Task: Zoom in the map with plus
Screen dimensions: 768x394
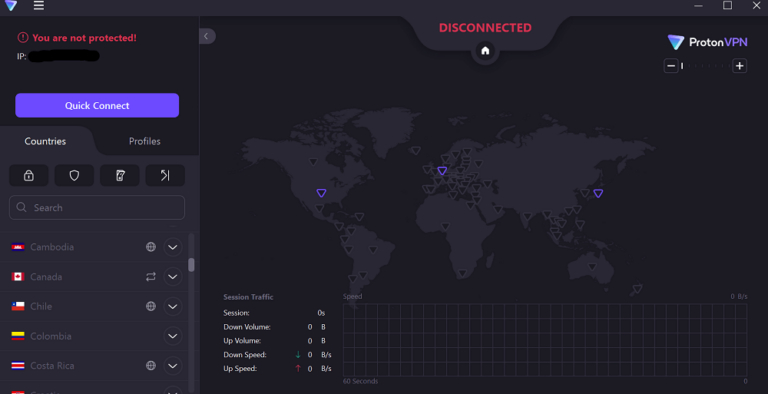Action: (x=740, y=66)
